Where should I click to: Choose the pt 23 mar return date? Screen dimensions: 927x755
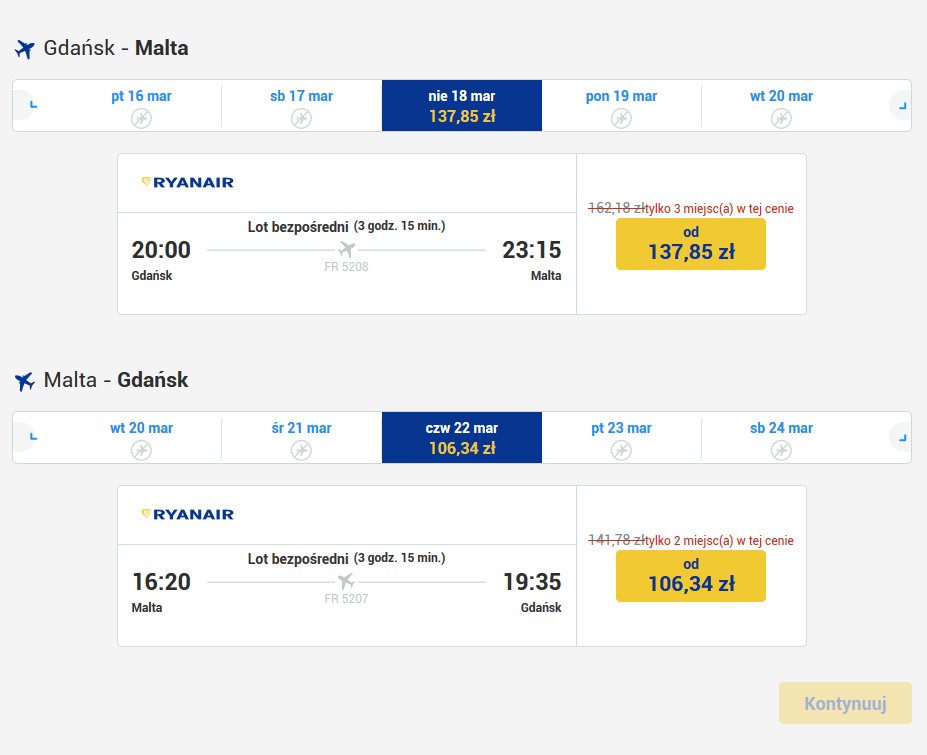tap(621, 438)
